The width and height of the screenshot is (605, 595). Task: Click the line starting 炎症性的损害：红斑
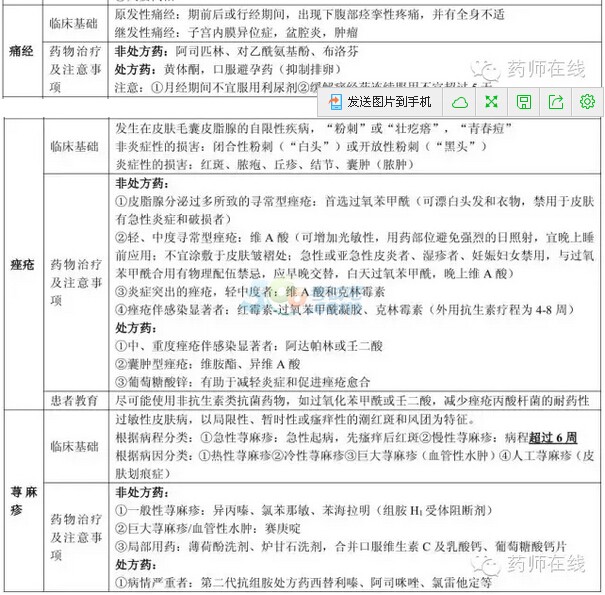[265, 165]
